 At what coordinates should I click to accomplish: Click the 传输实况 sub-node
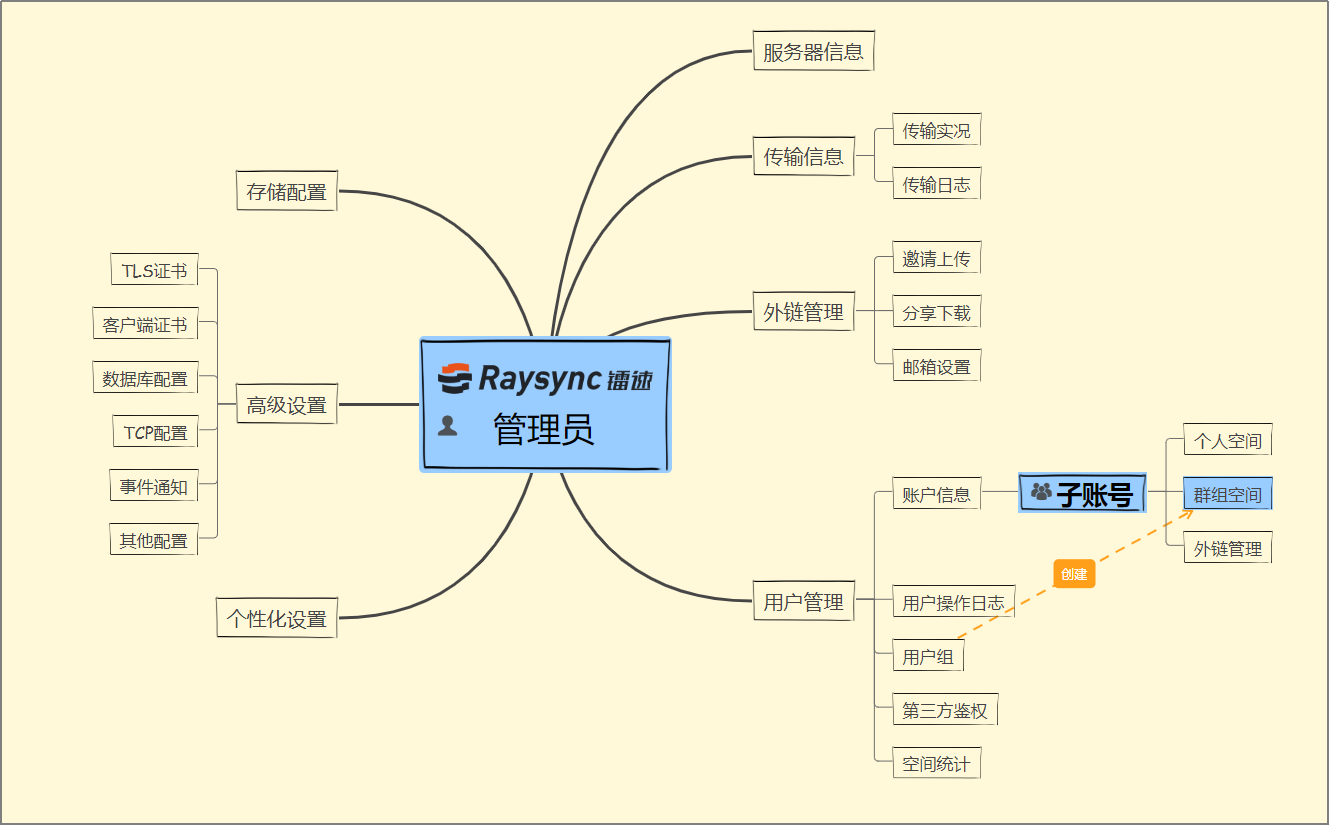tap(937, 130)
